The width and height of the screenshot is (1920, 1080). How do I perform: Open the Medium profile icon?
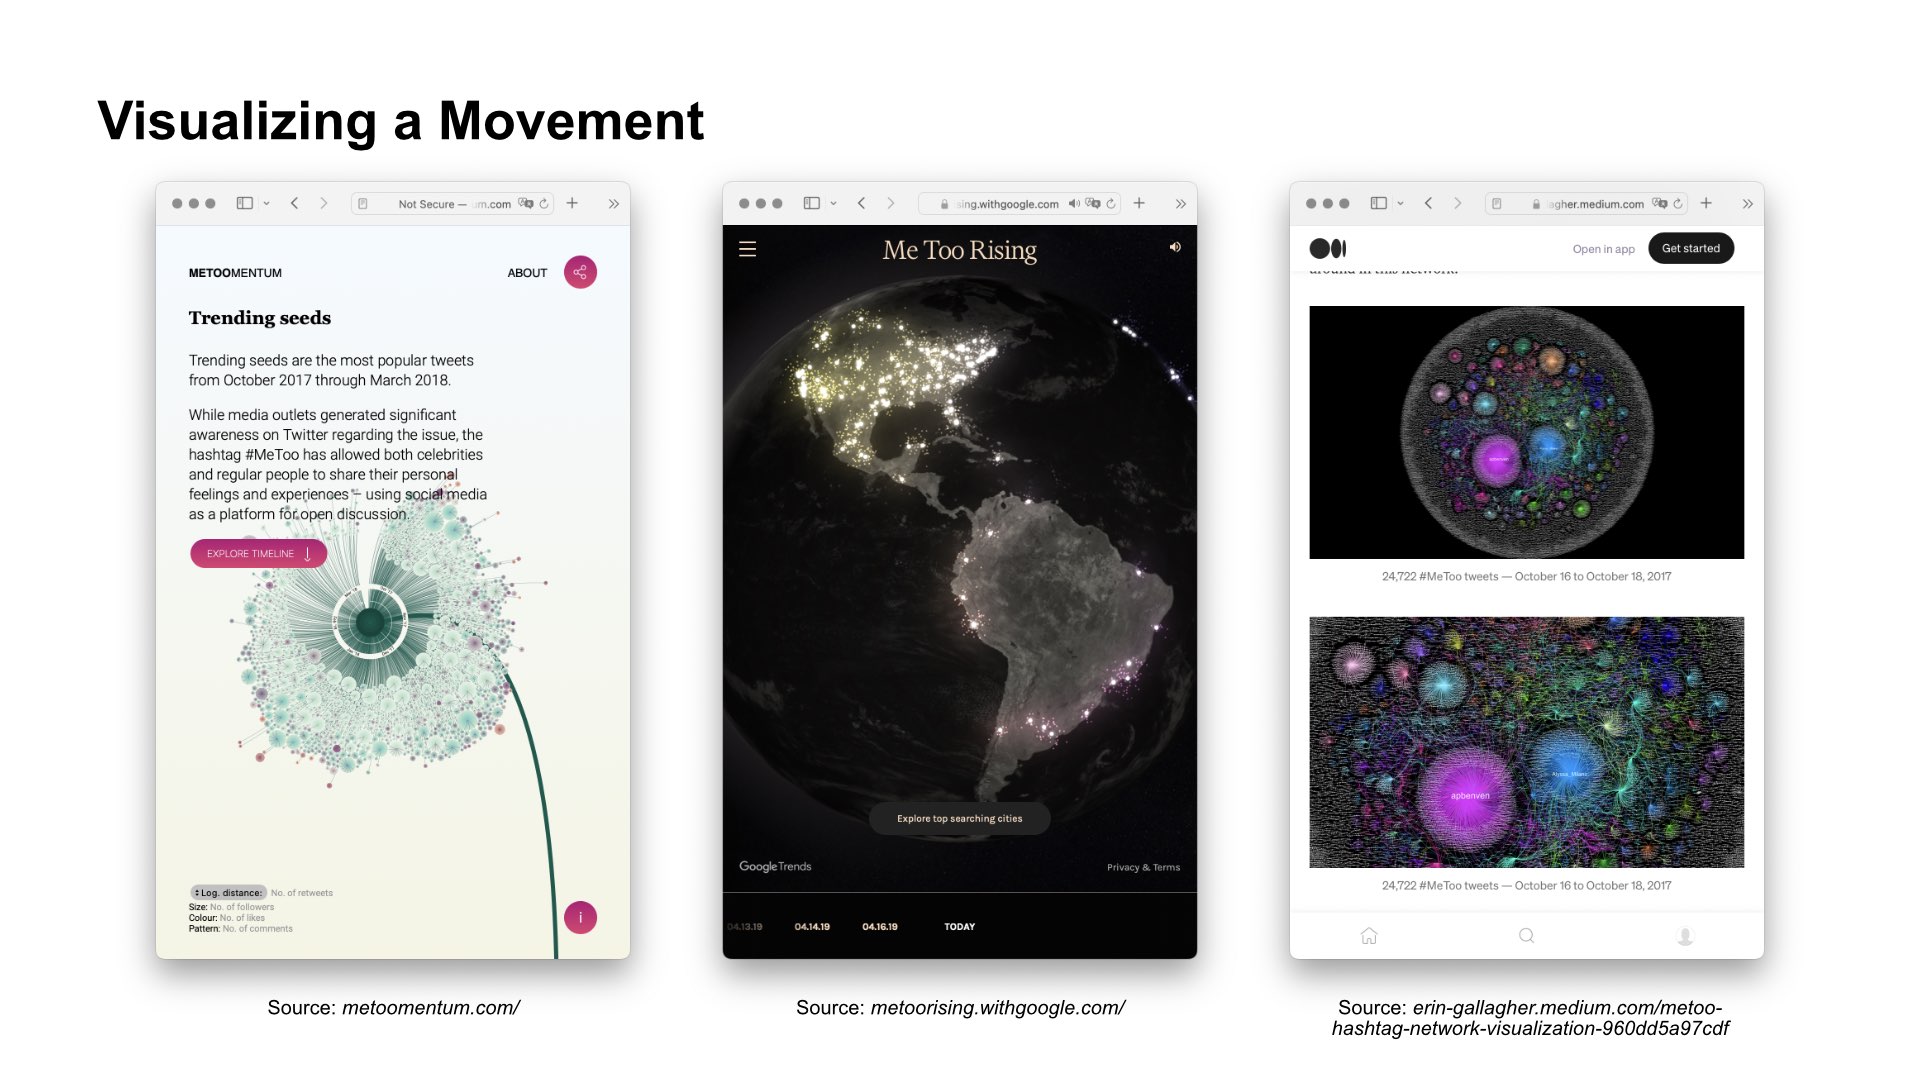pyautogui.click(x=1685, y=936)
